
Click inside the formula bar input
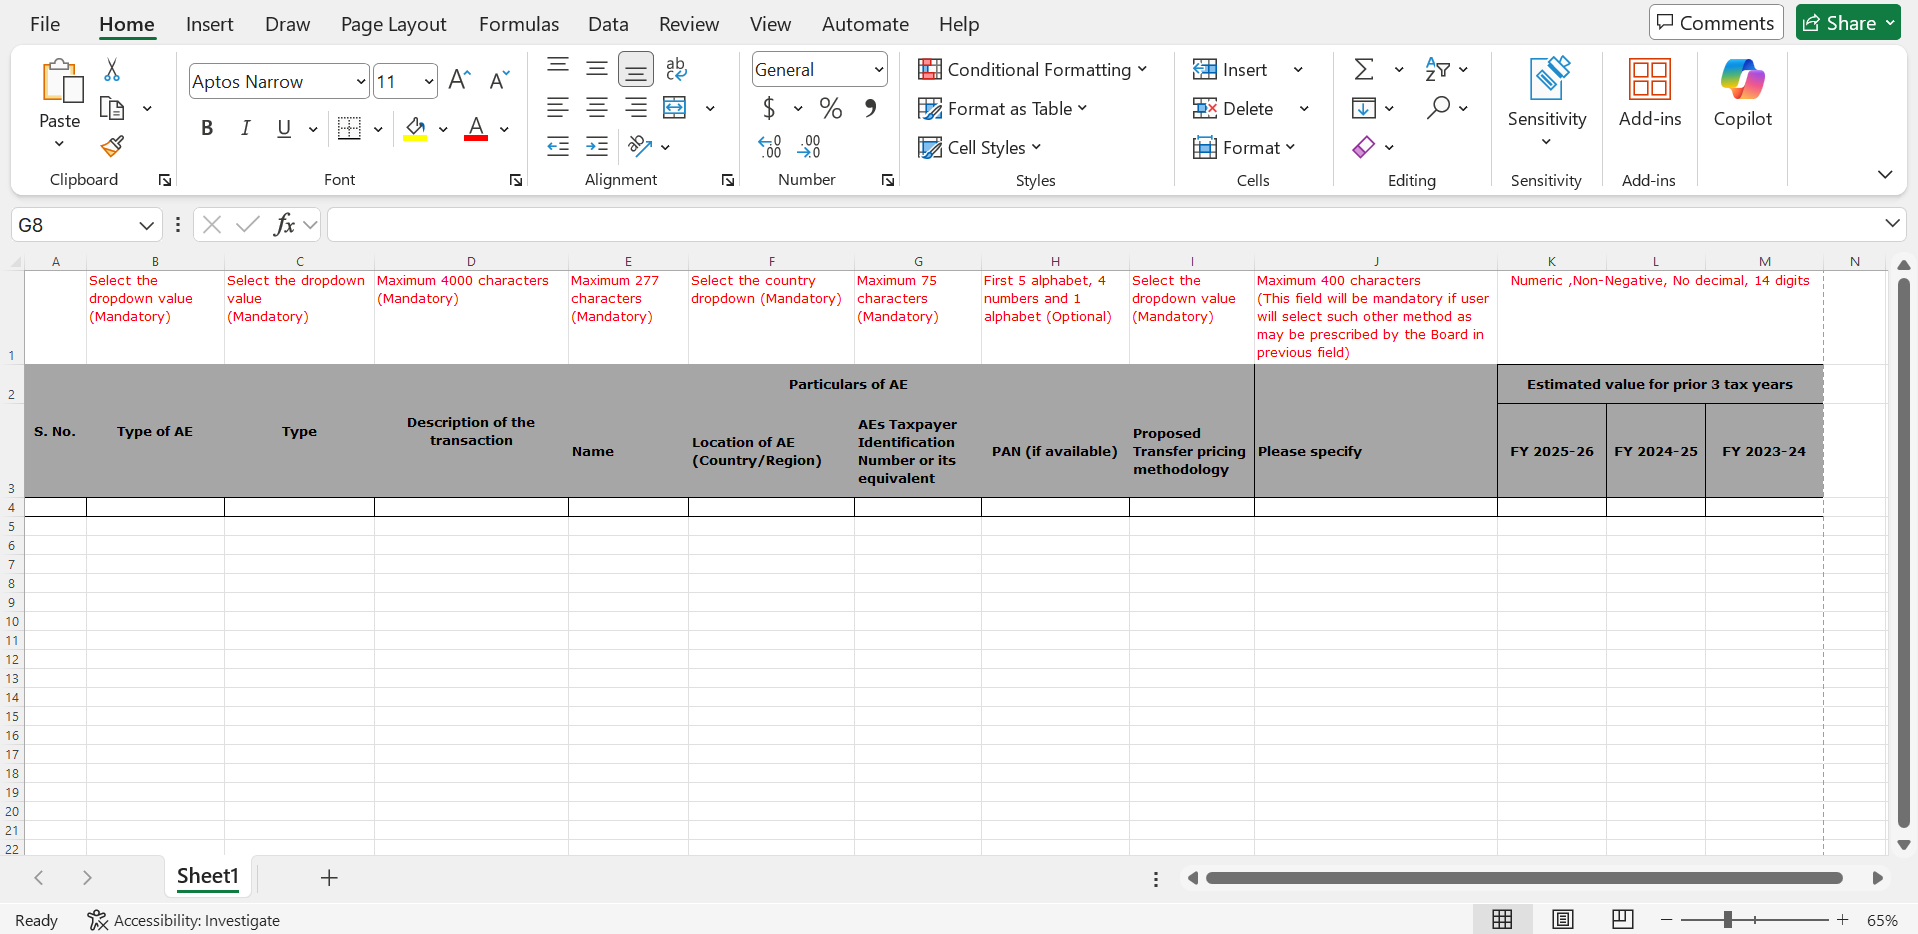(x=1102, y=224)
